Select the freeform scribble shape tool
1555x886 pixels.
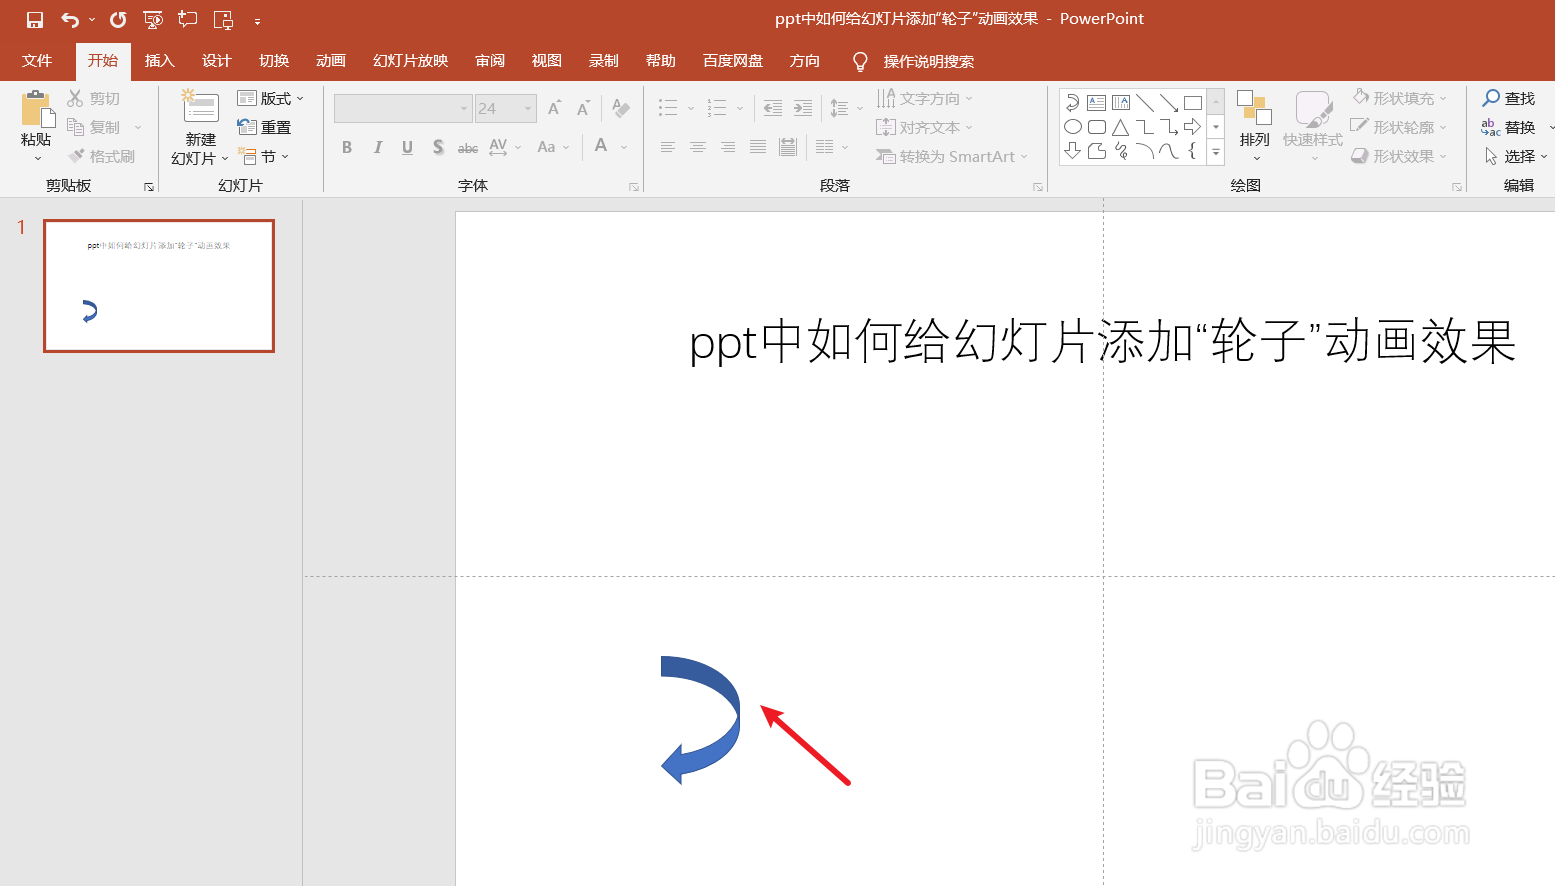(x=1121, y=151)
